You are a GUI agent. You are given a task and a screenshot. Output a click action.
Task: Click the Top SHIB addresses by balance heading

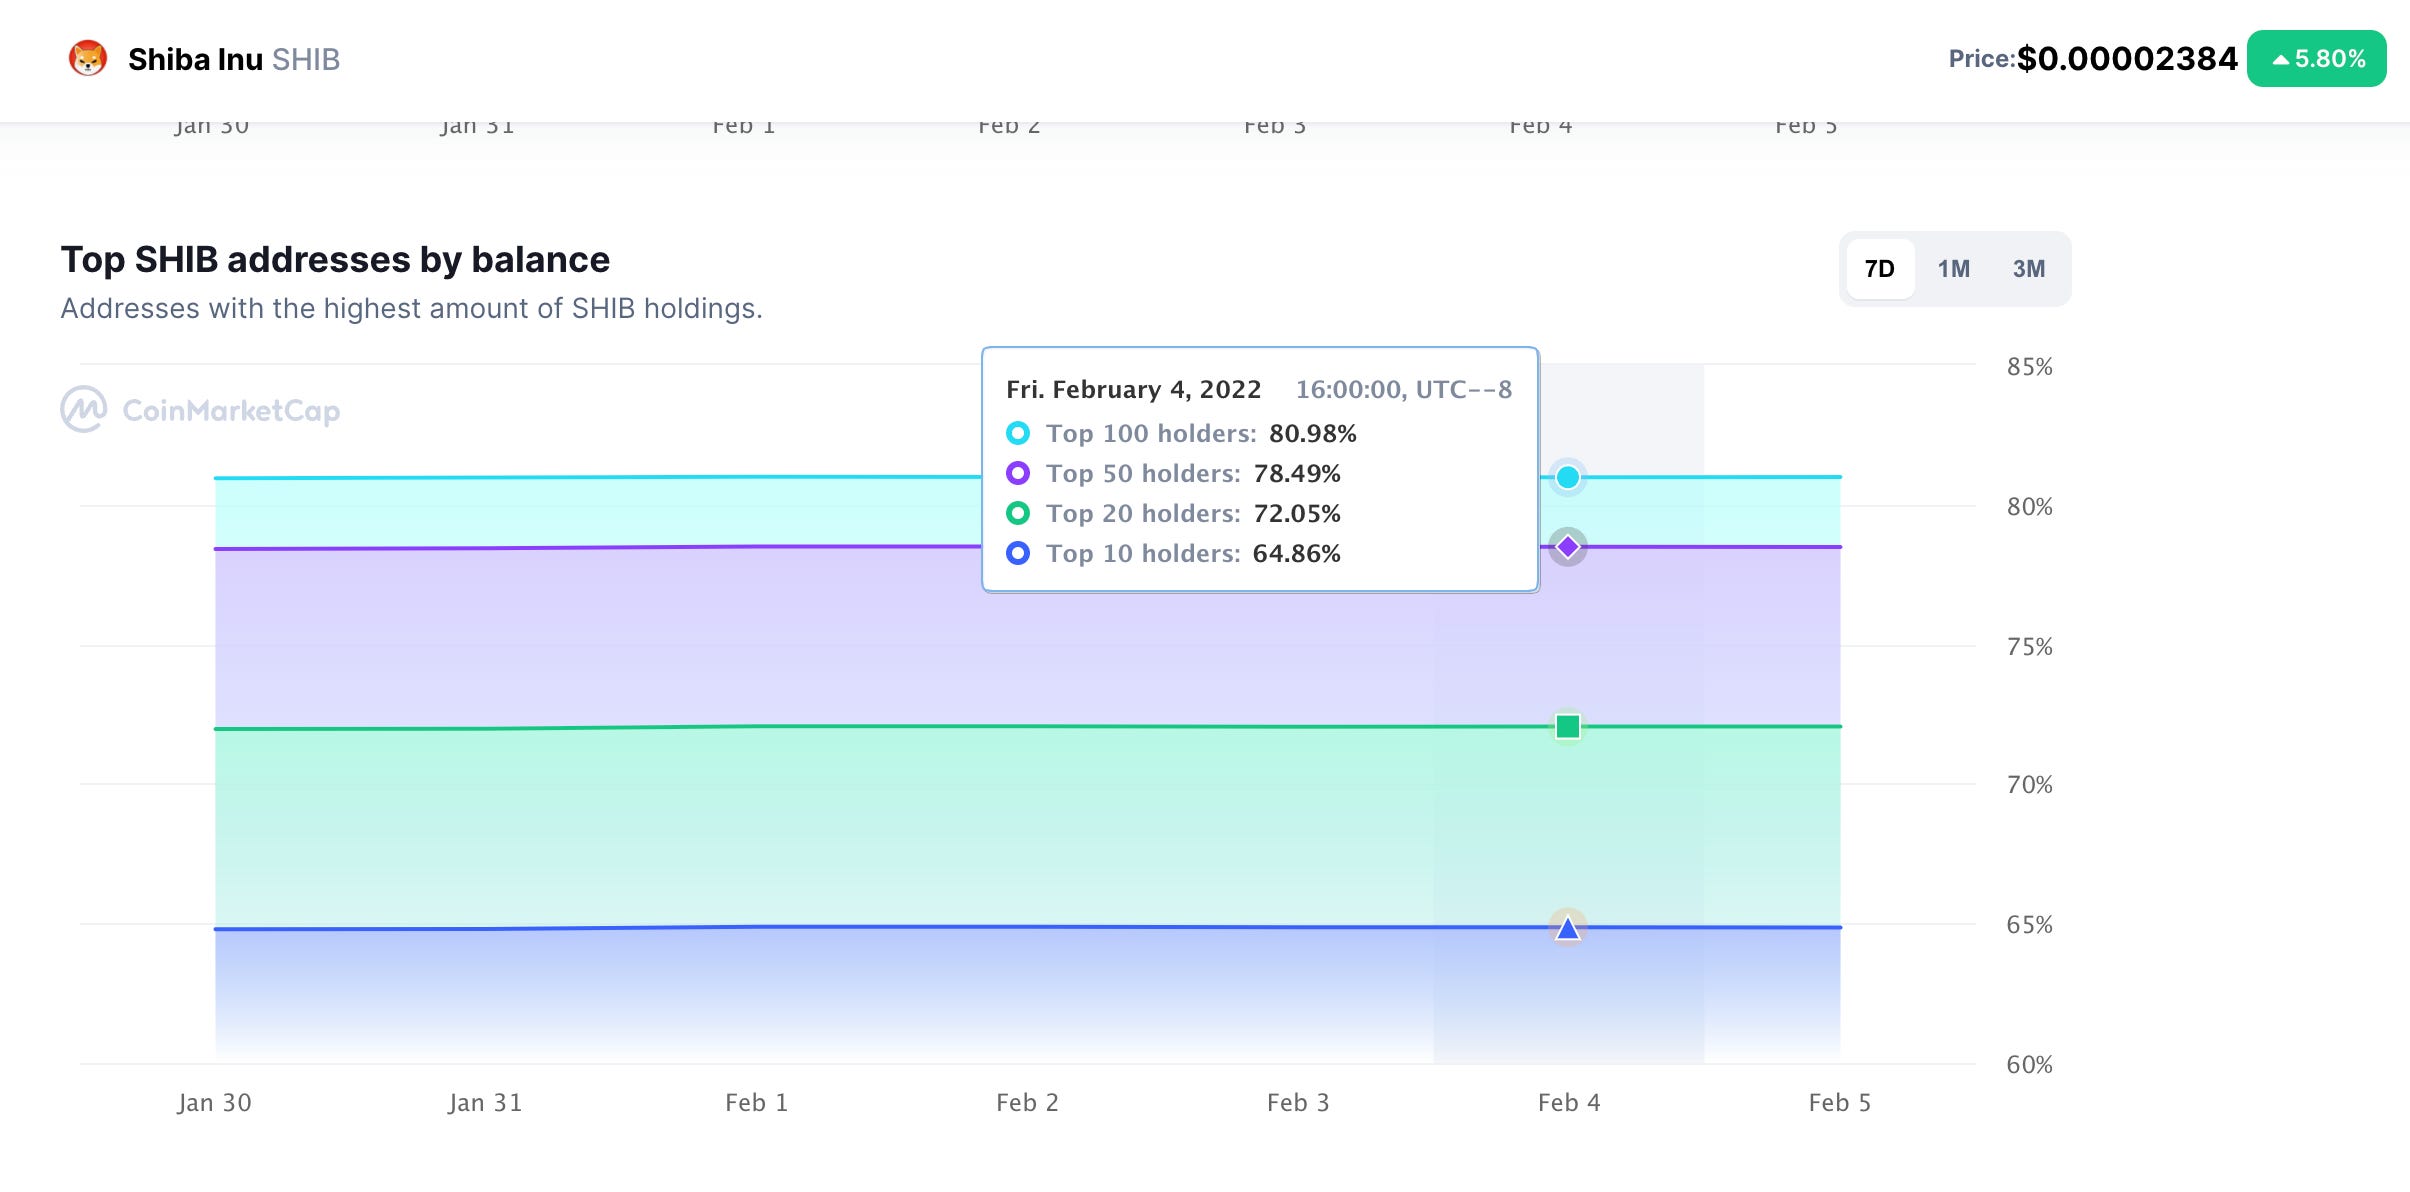(335, 260)
